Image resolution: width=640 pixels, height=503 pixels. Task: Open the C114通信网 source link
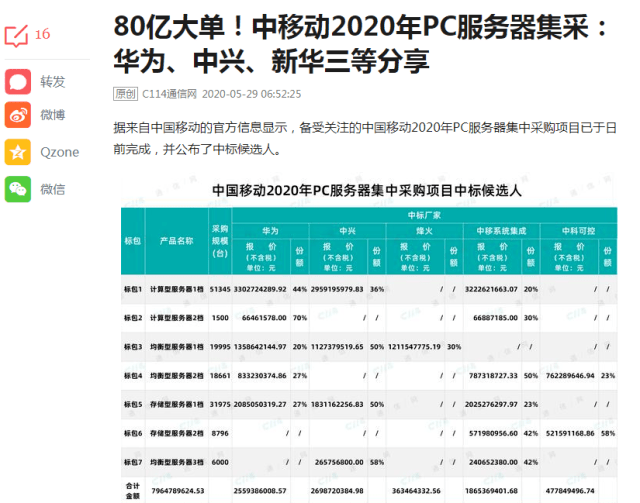(x=169, y=94)
